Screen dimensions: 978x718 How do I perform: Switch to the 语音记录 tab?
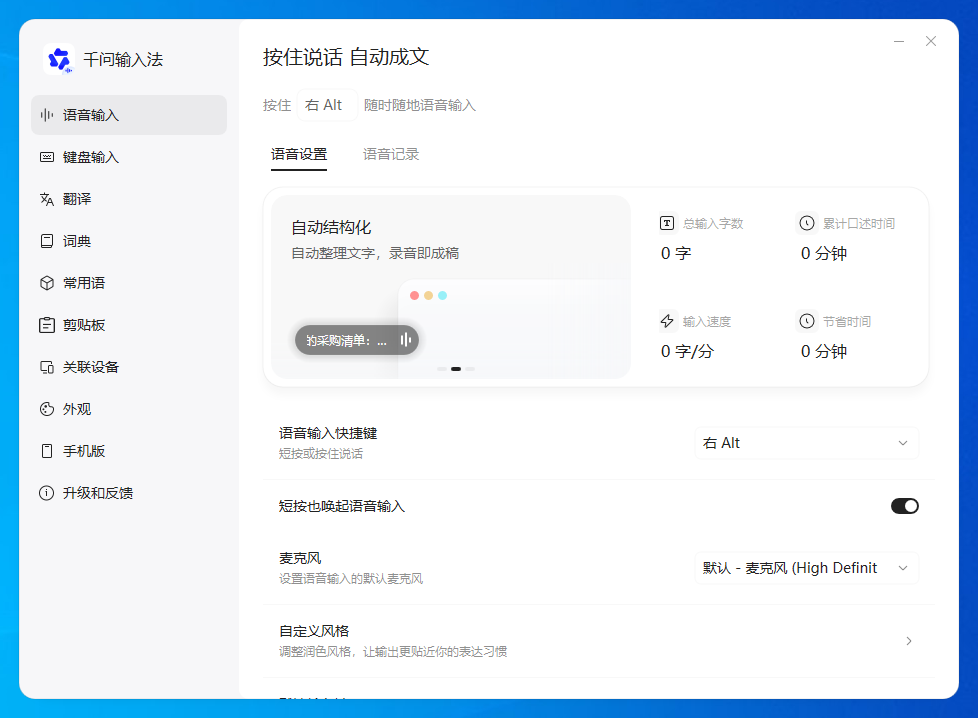tap(391, 154)
